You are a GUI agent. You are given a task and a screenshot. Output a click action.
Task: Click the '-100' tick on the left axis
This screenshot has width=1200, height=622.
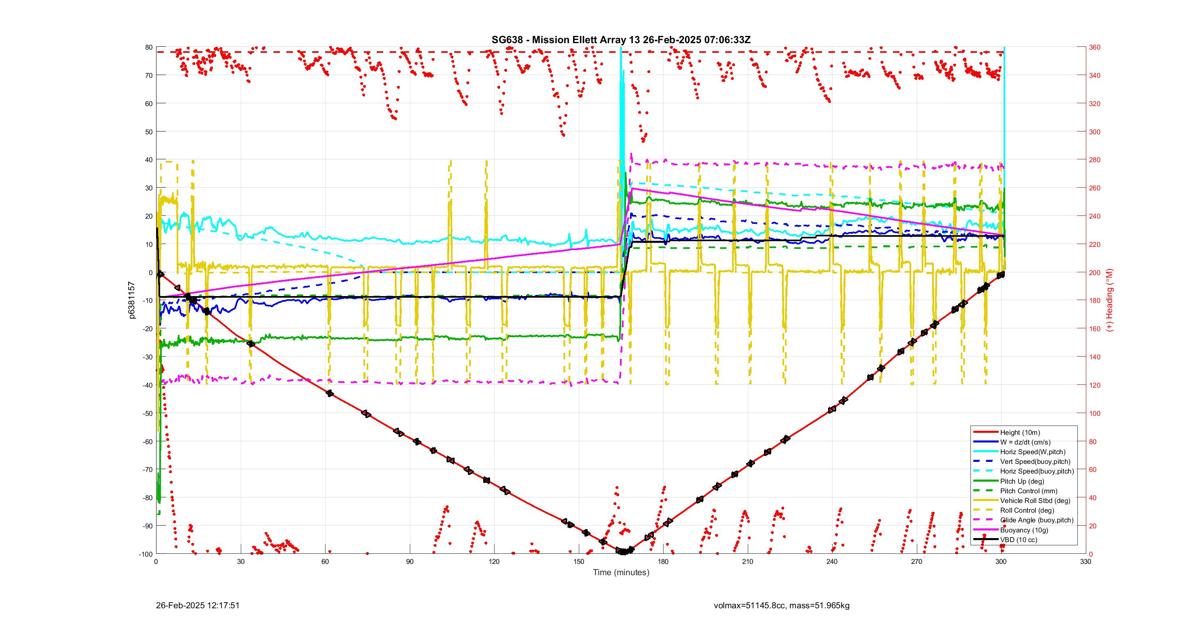(144, 554)
